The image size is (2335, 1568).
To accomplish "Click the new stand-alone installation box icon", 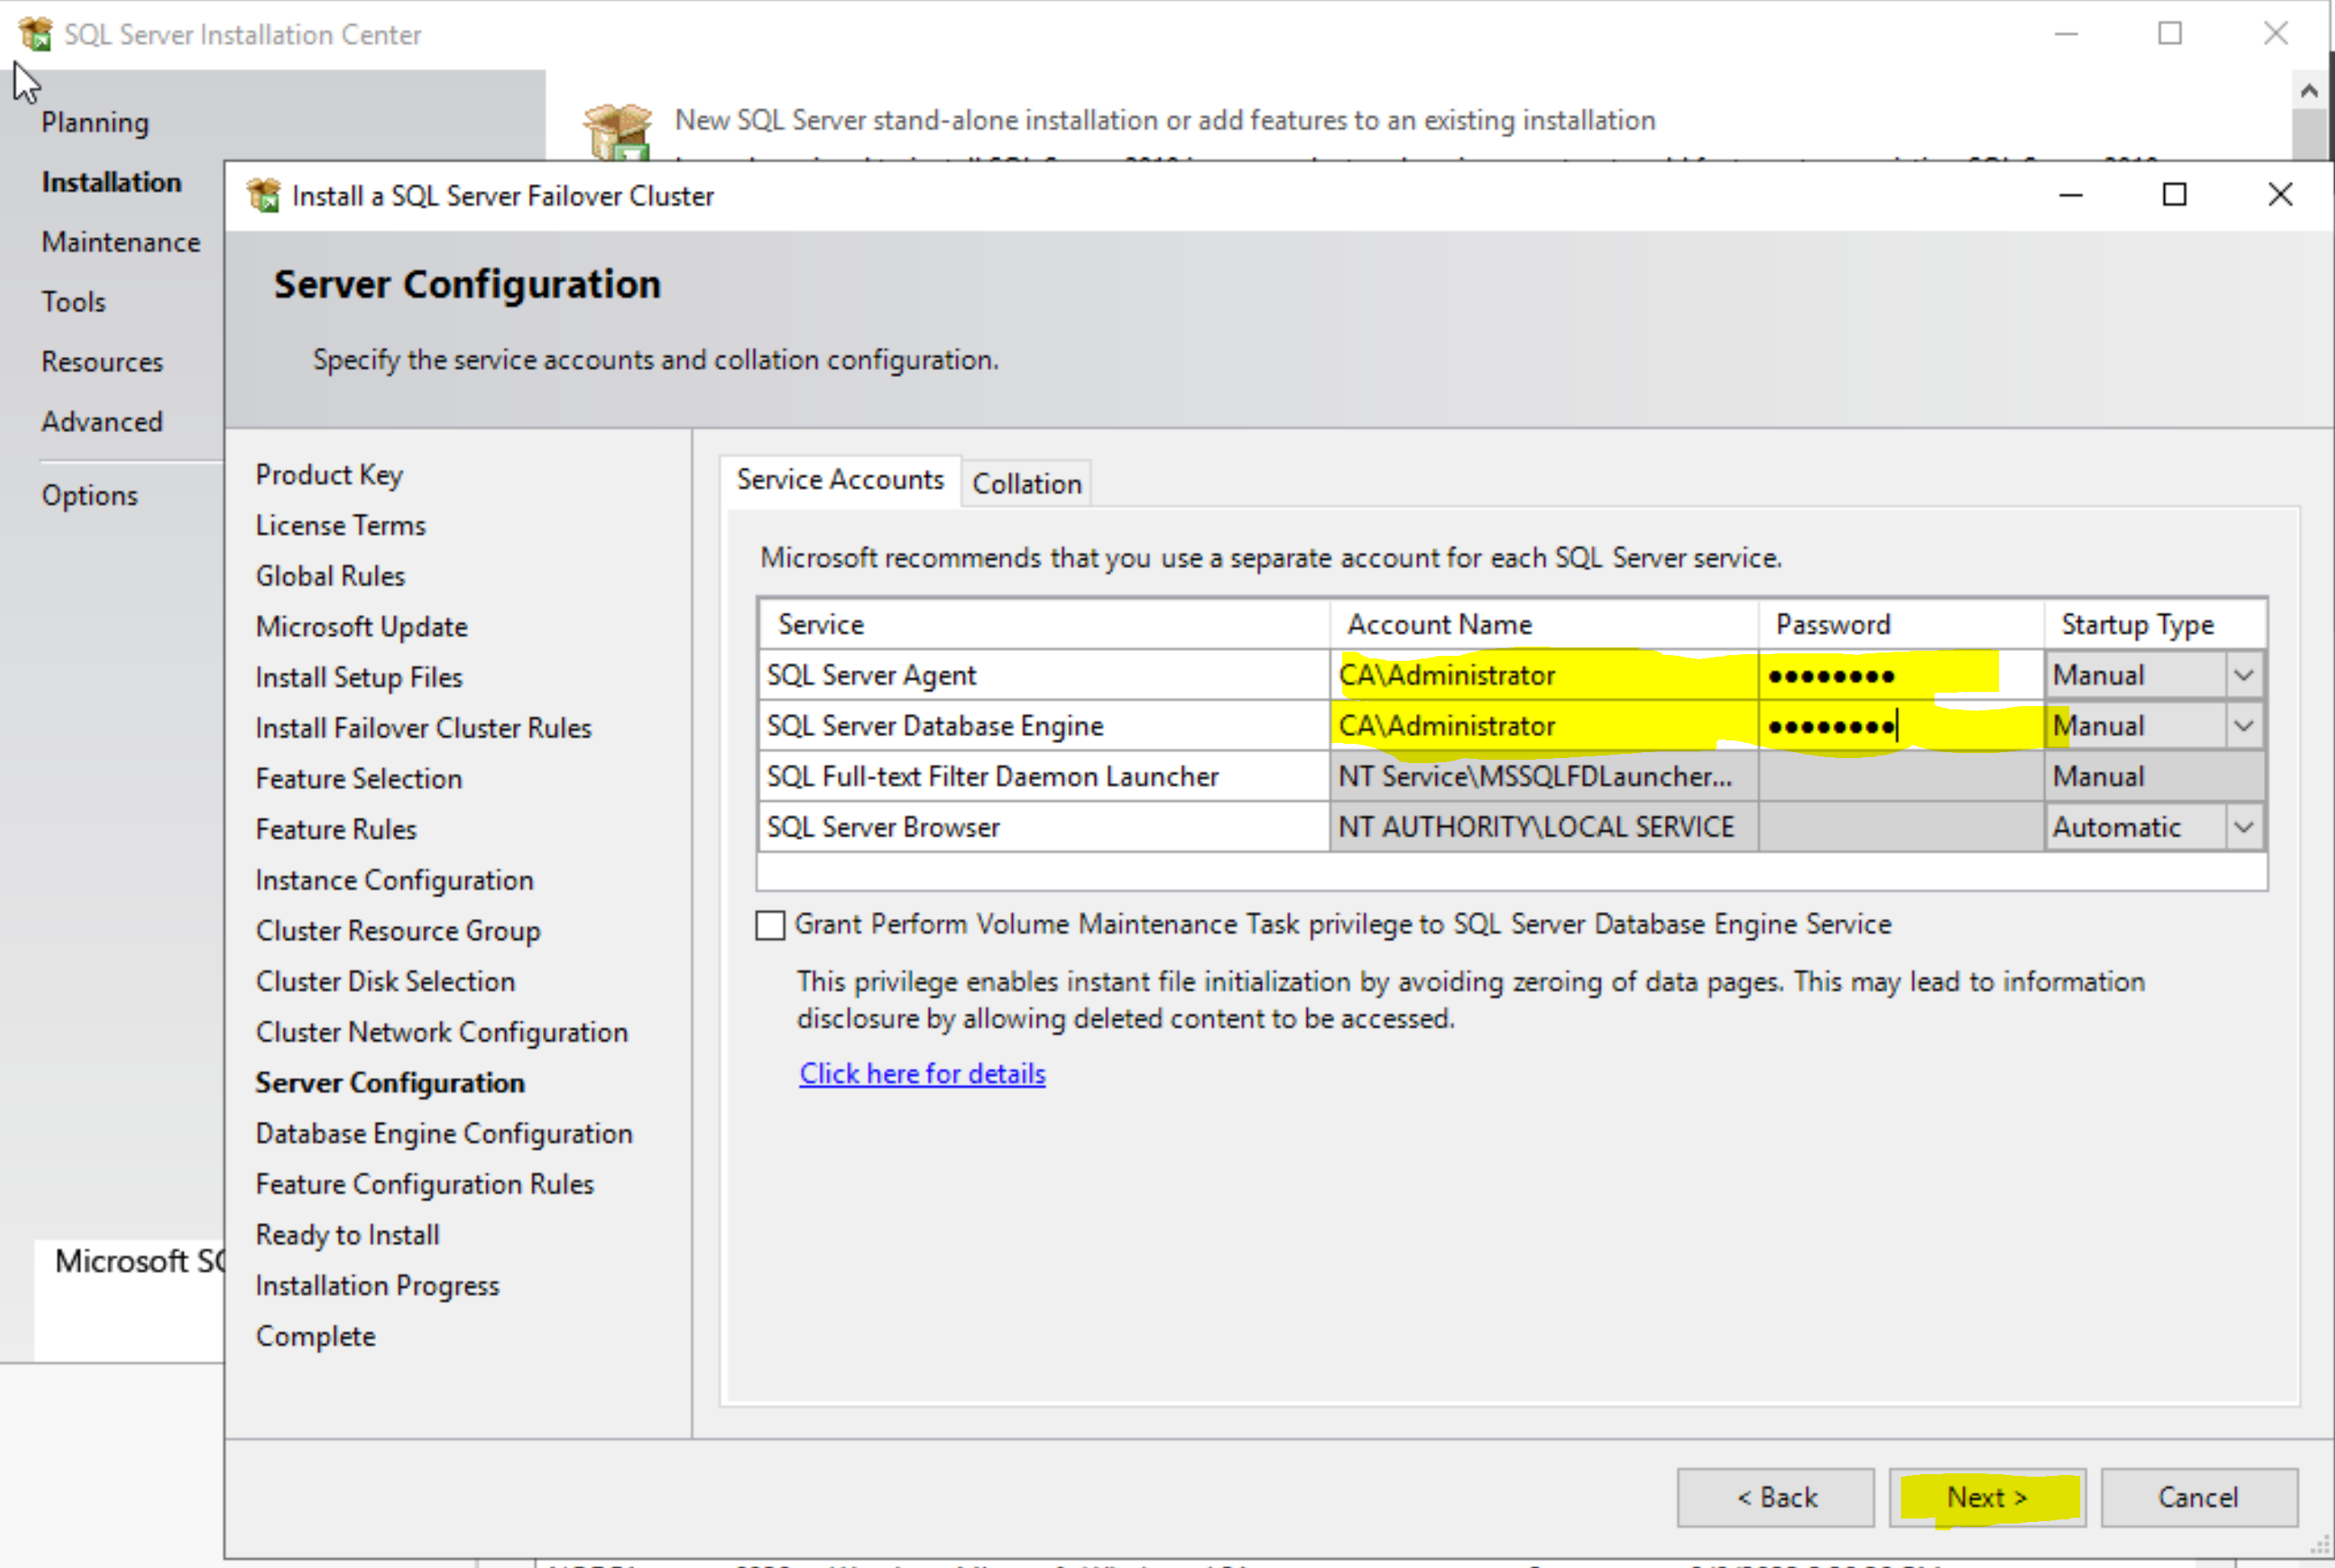I will coord(617,131).
